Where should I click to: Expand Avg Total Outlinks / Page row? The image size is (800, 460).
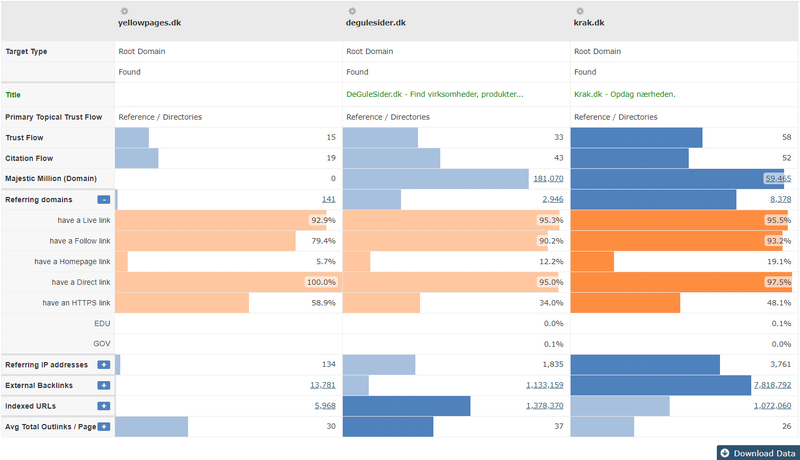104,426
